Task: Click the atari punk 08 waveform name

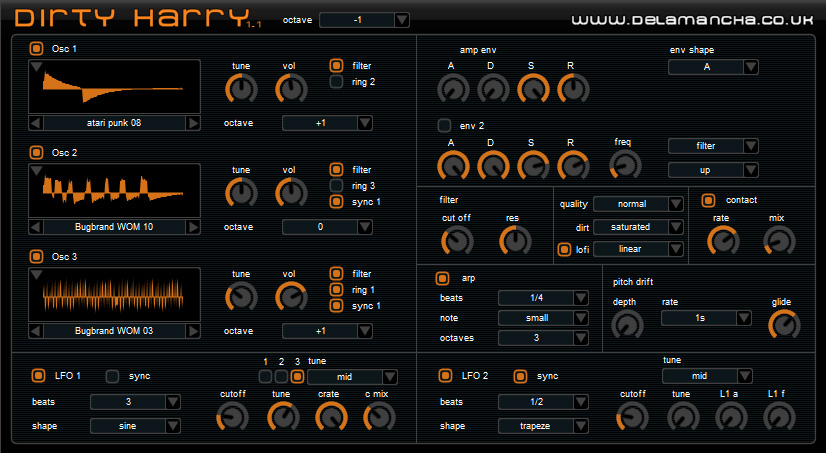Action: coord(114,123)
